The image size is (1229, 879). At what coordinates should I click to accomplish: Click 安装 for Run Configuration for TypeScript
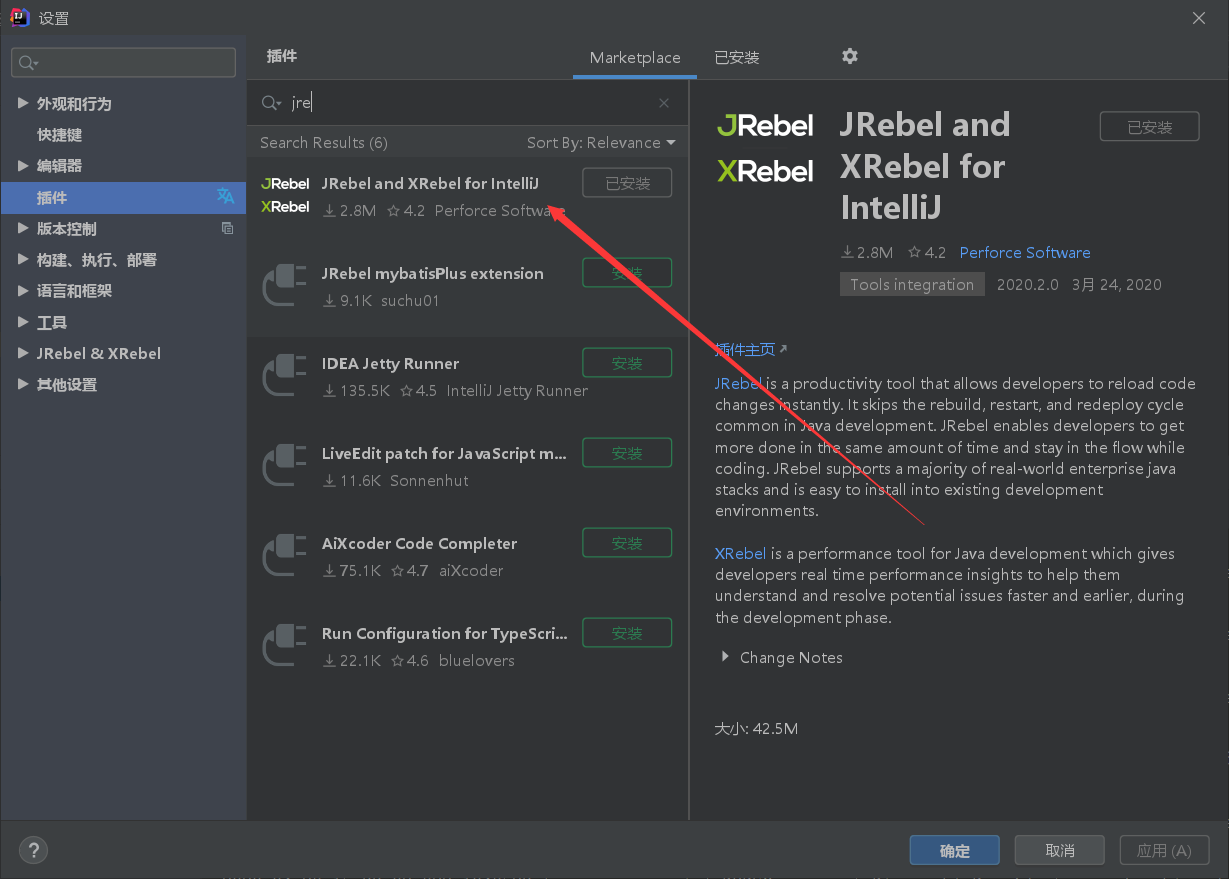click(x=627, y=633)
